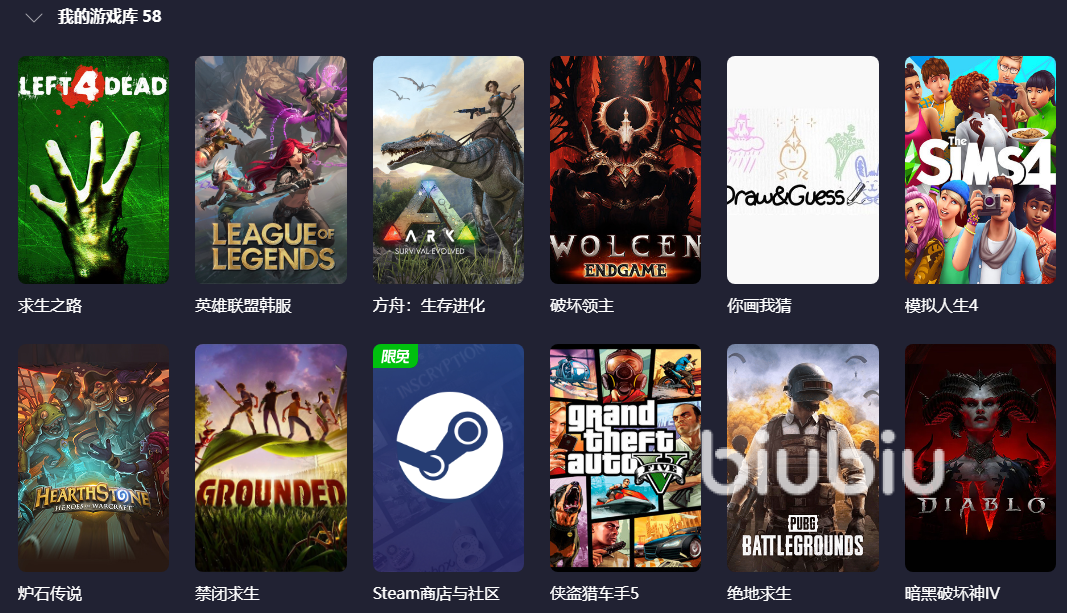Click the Steam商店与社区 label
Viewport: 1067px width, 613px height.
(436, 593)
